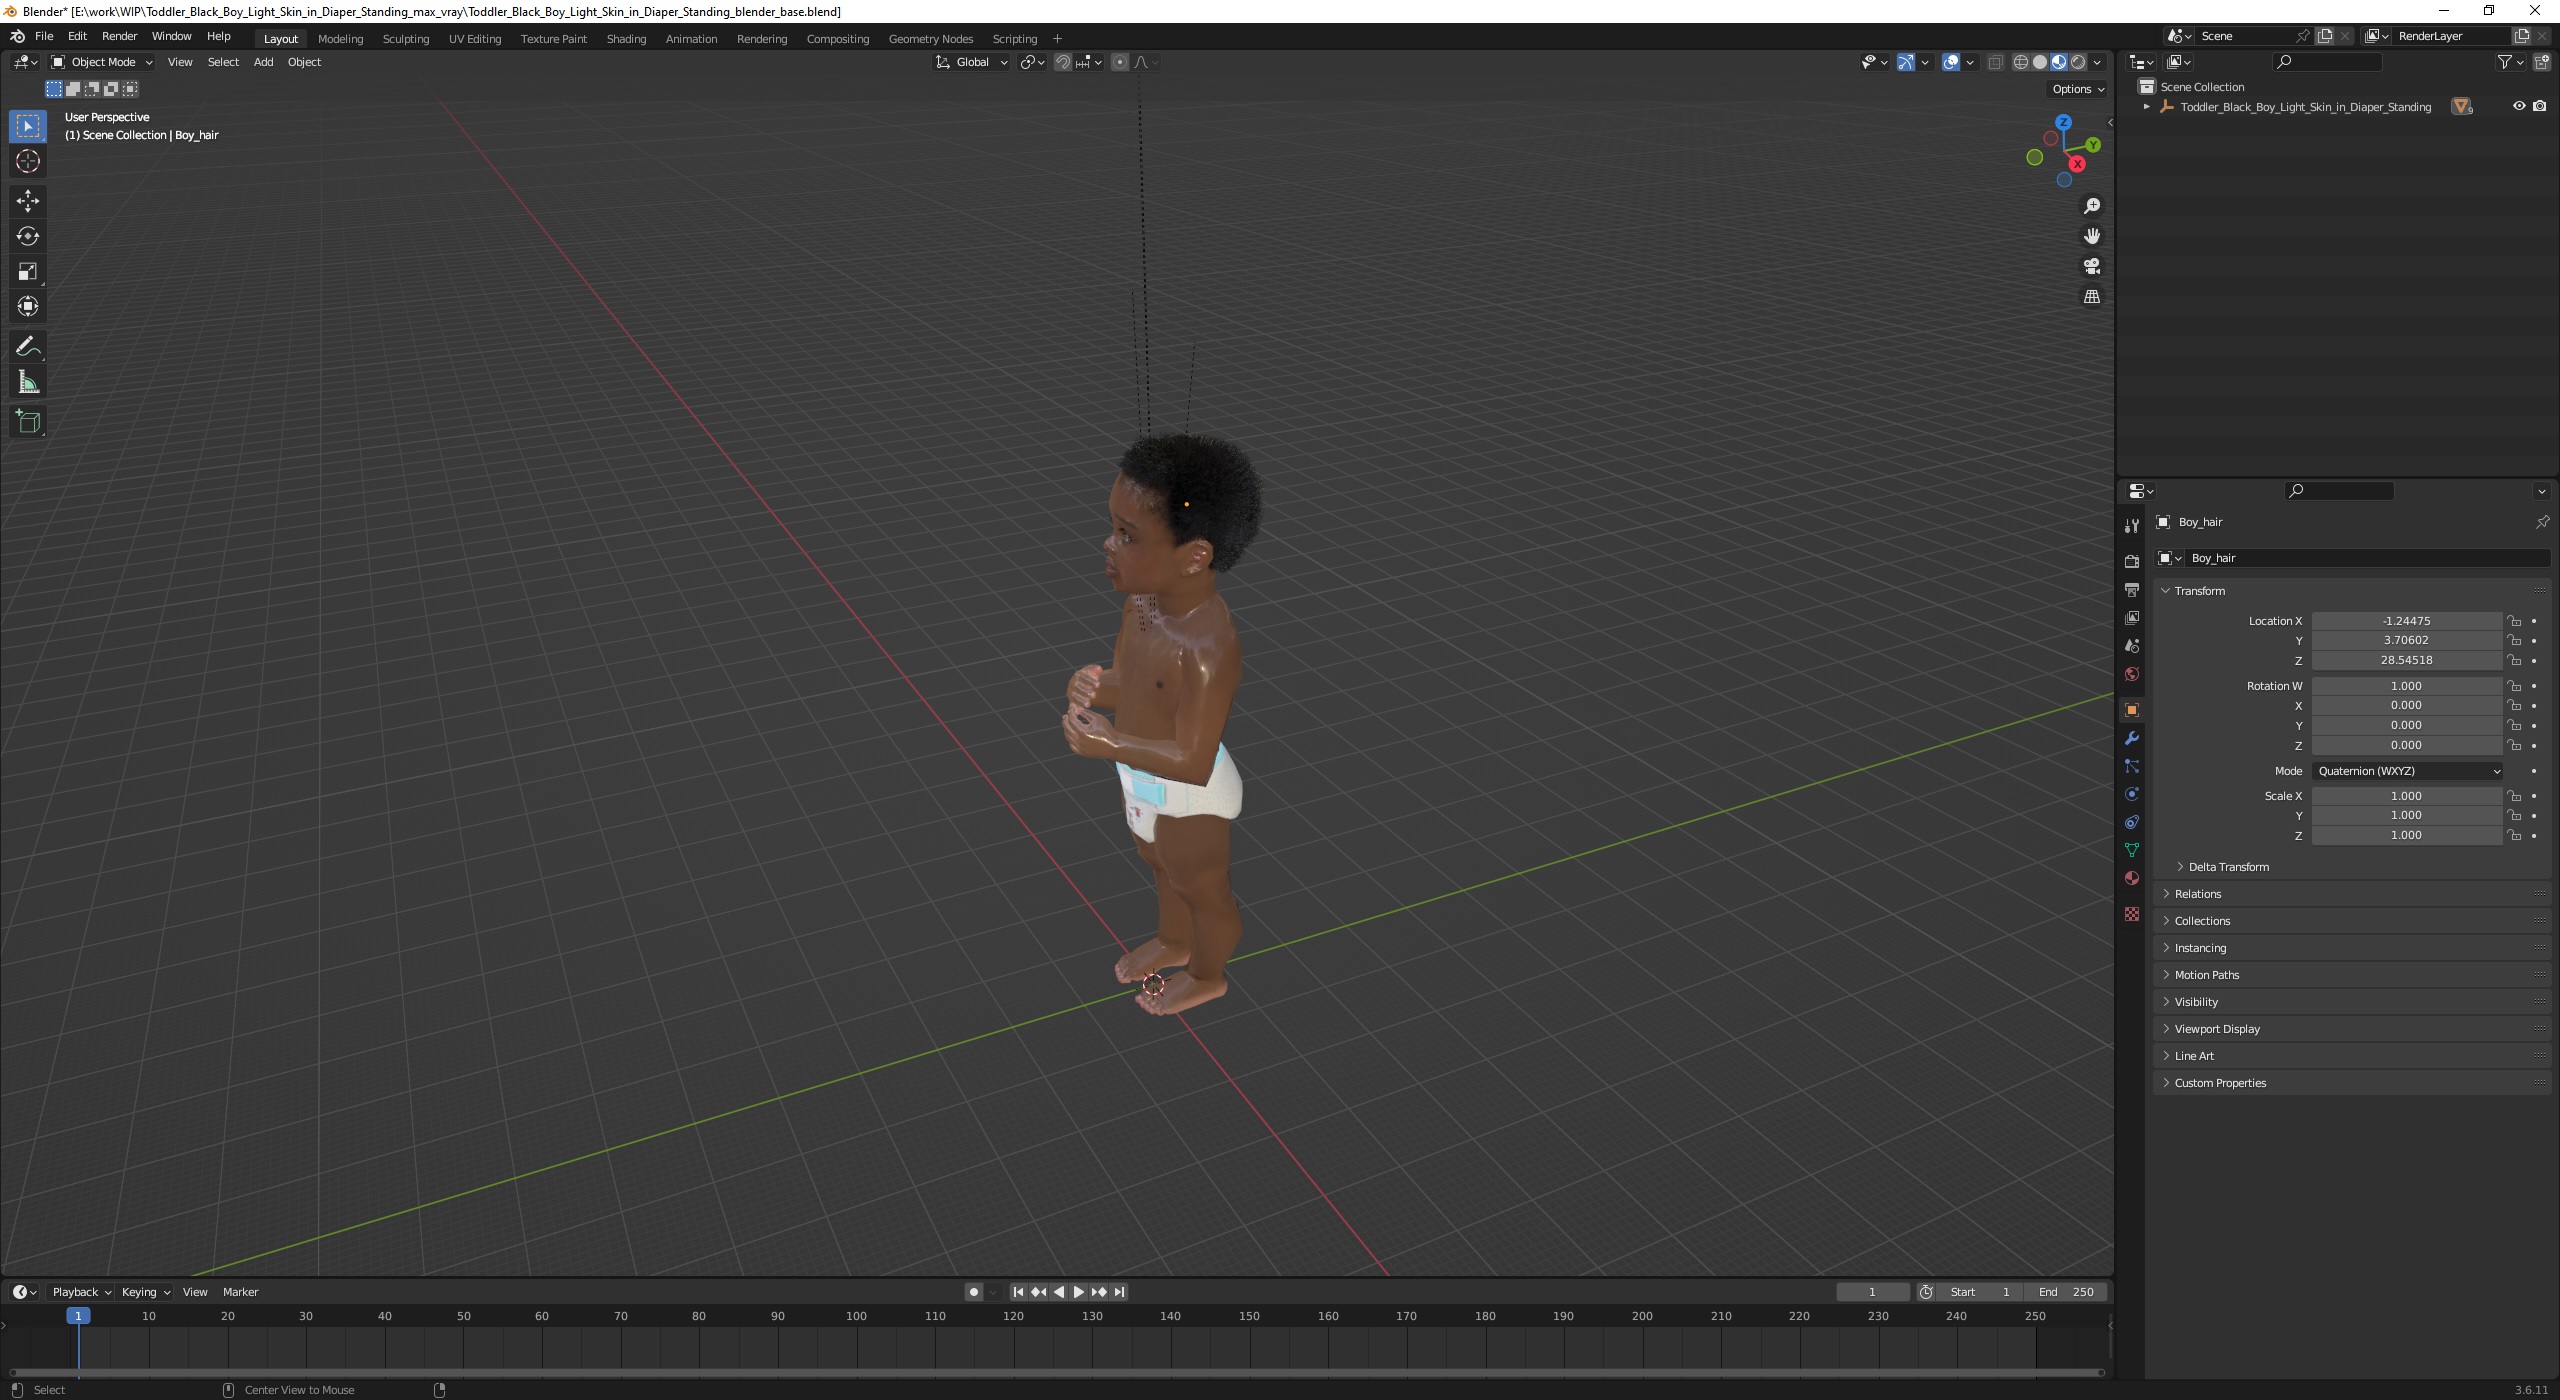Open the Modifiers properties tab
The width and height of the screenshot is (2560, 1400).
pyautogui.click(x=2131, y=738)
